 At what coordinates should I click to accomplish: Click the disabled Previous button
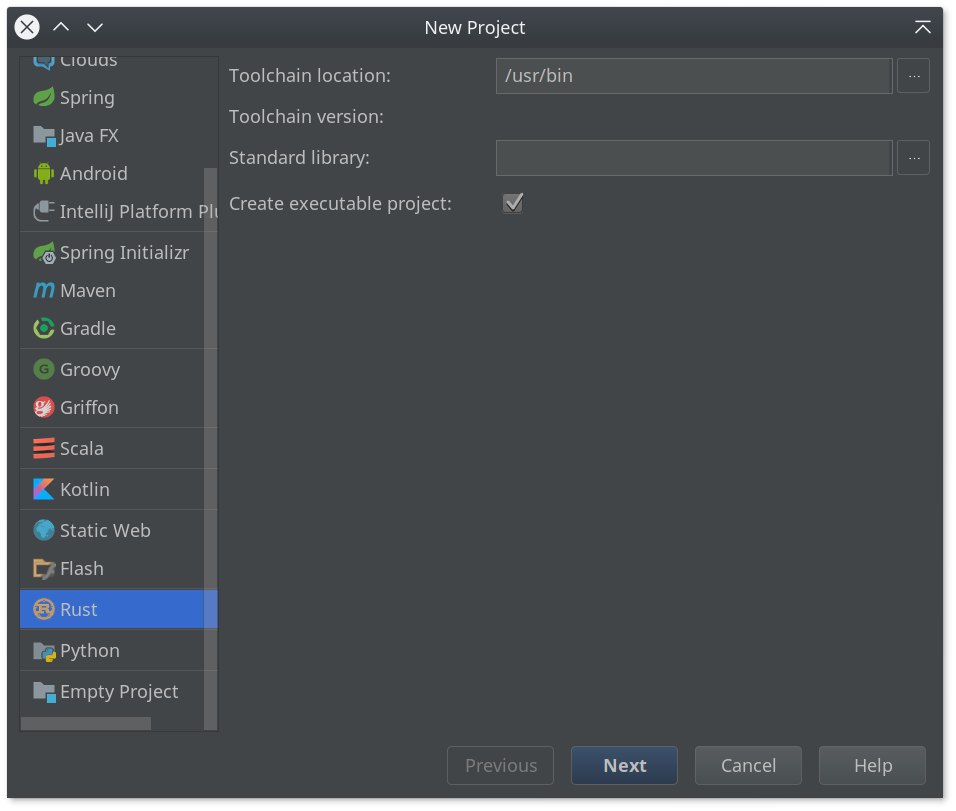pos(501,765)
